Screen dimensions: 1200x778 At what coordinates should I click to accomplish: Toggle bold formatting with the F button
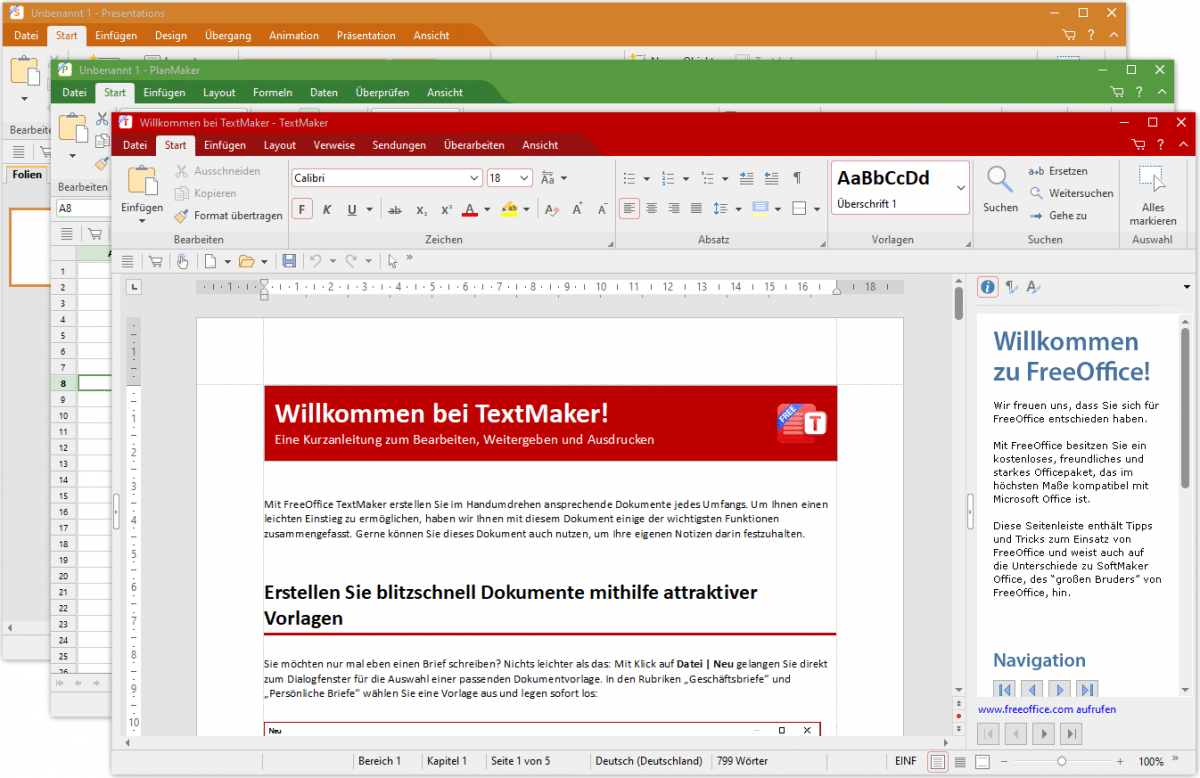303,210
